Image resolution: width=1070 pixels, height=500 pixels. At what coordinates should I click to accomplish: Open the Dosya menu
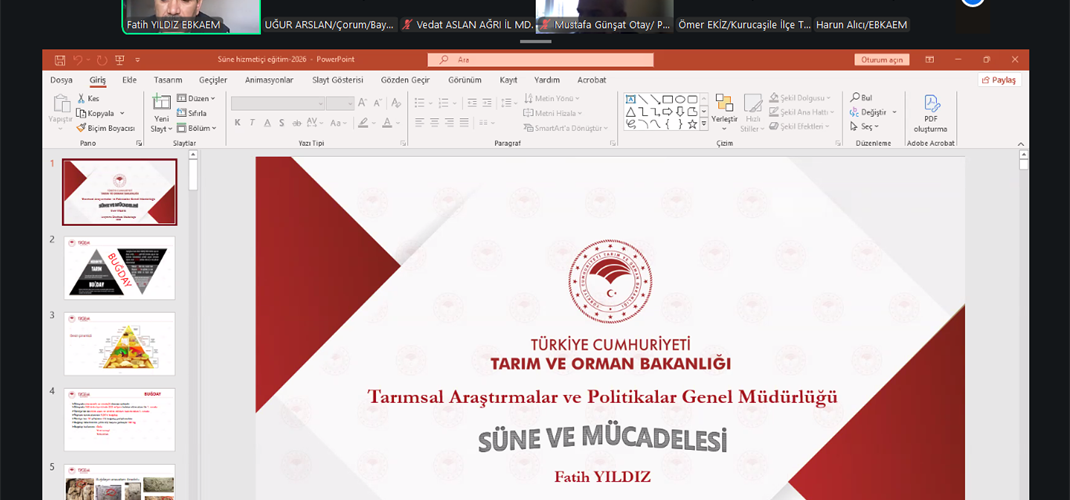point(61,80)
